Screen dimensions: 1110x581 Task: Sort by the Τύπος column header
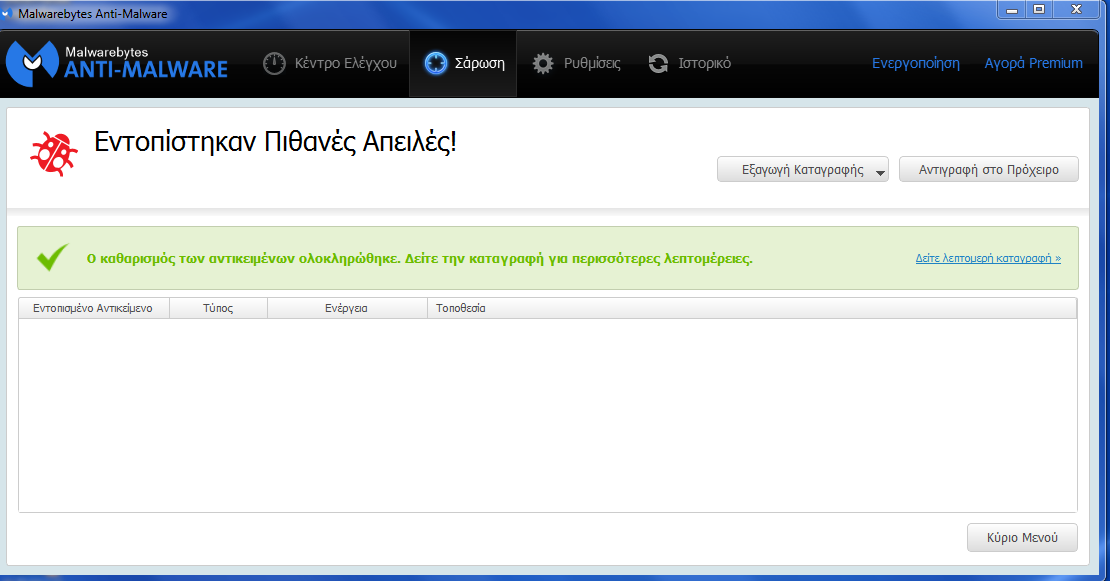point(218,309)
